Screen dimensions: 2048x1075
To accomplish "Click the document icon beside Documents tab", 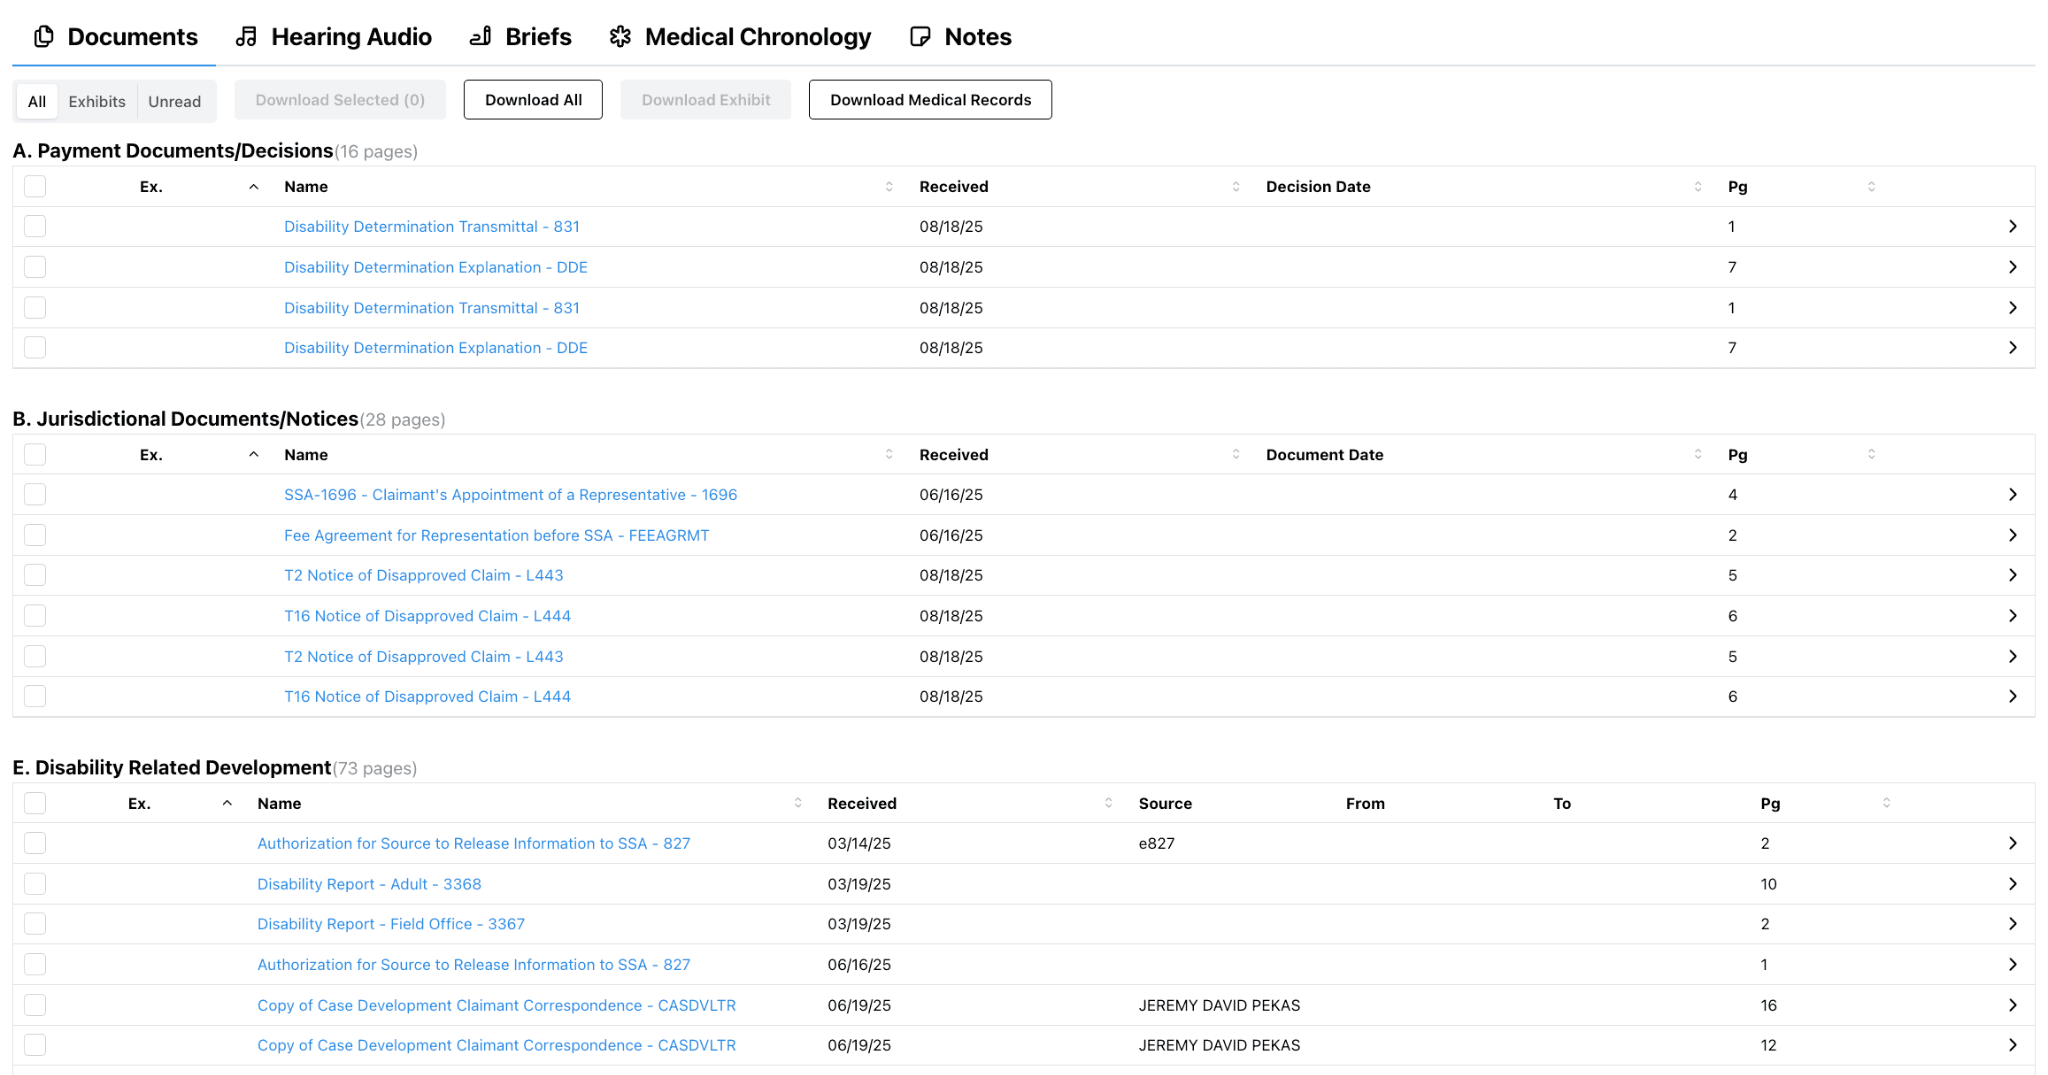I will [42, 36].
